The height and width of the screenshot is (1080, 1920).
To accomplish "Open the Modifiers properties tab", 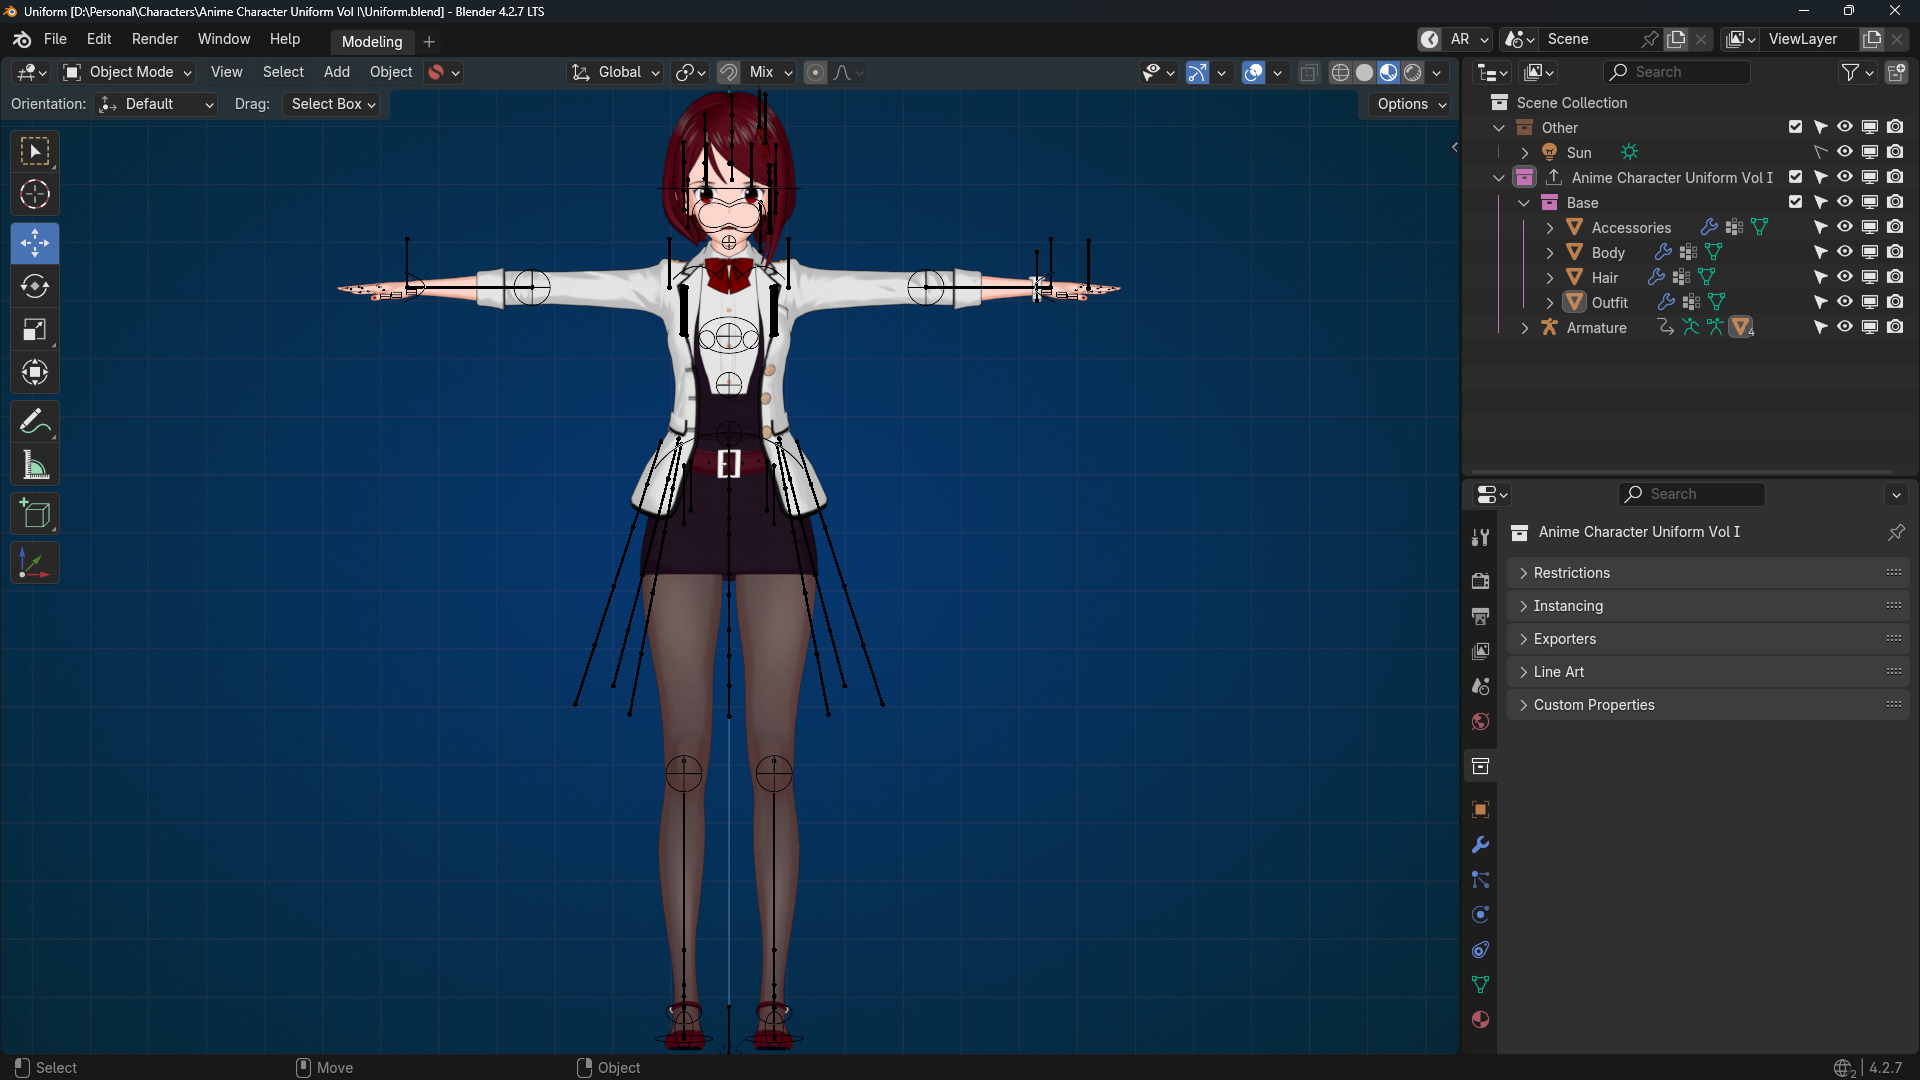I will (x=1481, y=844).
